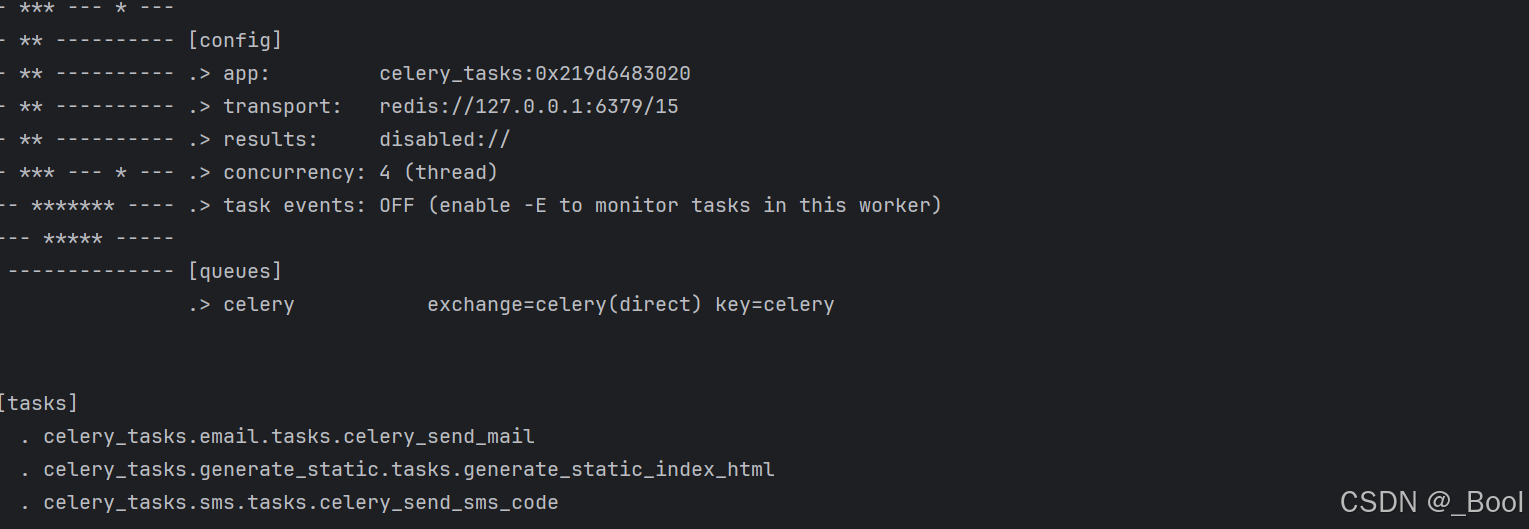Click the [config] section header
This screenshot has width=1529, height=529.
pos(235,41)
